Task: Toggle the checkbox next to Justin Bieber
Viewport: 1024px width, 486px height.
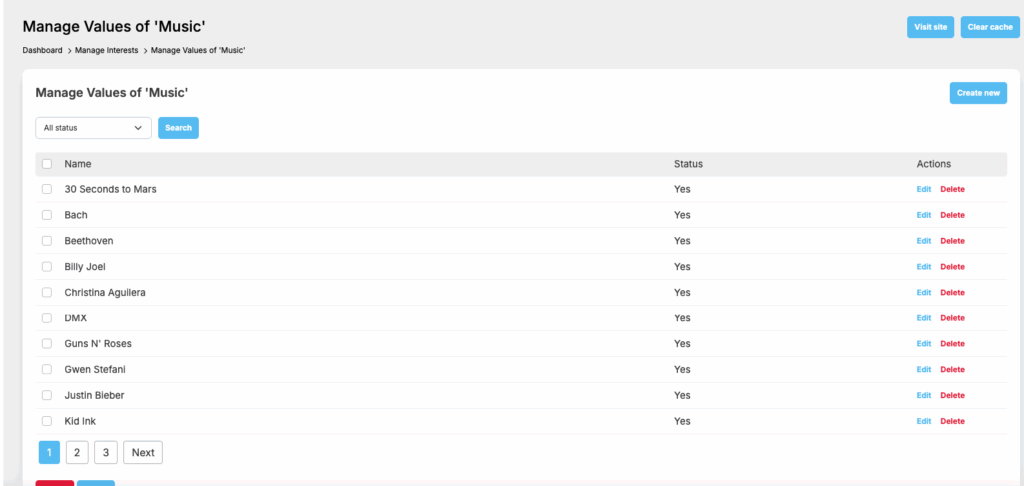Action: (46, 395)
